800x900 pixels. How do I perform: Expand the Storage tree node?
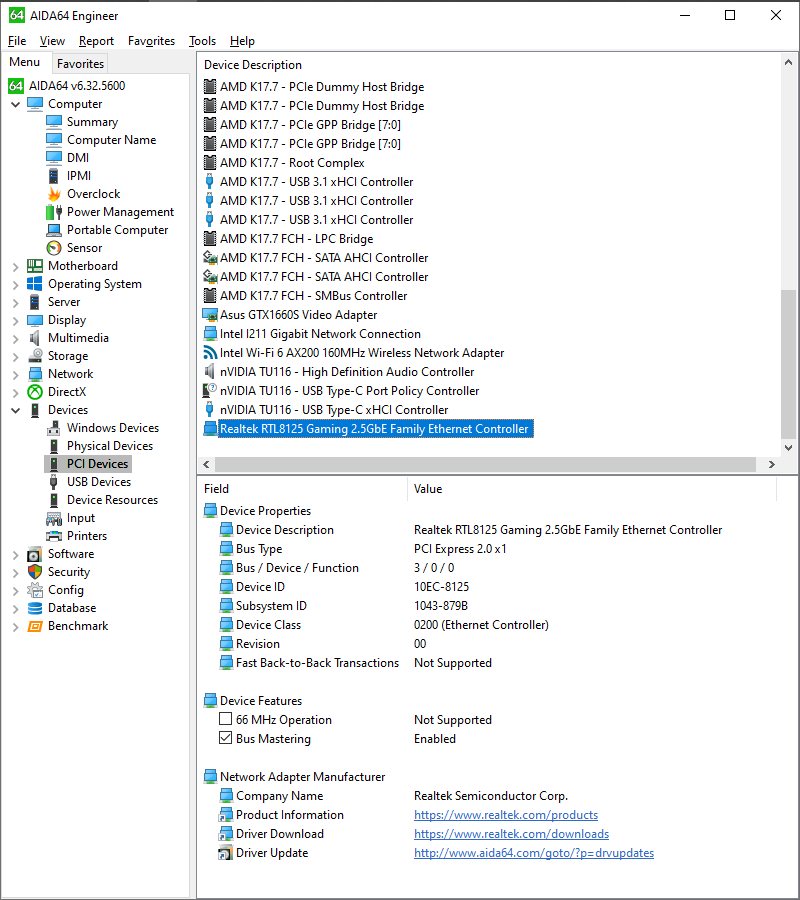[x=15, y=356]
